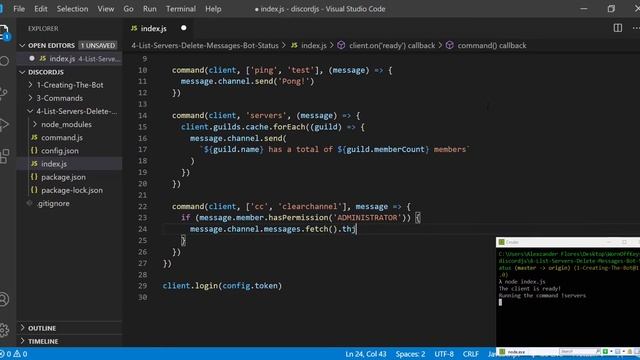Select index.js in the file tree
Image resolution: width=640 pixels, height=360 pixels.
point(54,164)
